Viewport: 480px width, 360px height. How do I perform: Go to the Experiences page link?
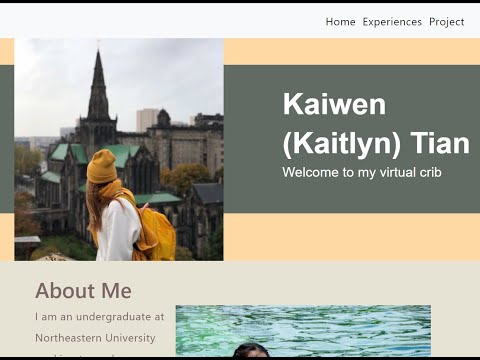(x=392, y=22)
